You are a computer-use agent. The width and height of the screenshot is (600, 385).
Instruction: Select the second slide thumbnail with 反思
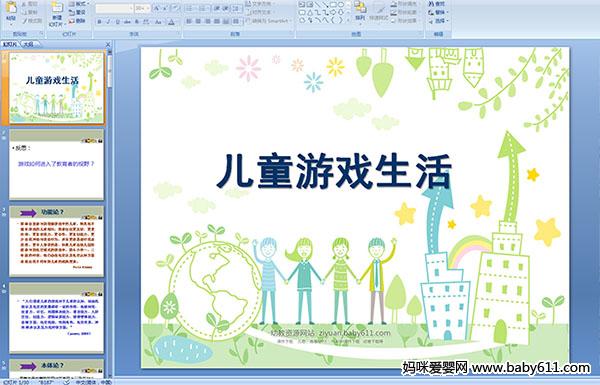[x=56, y=165]
